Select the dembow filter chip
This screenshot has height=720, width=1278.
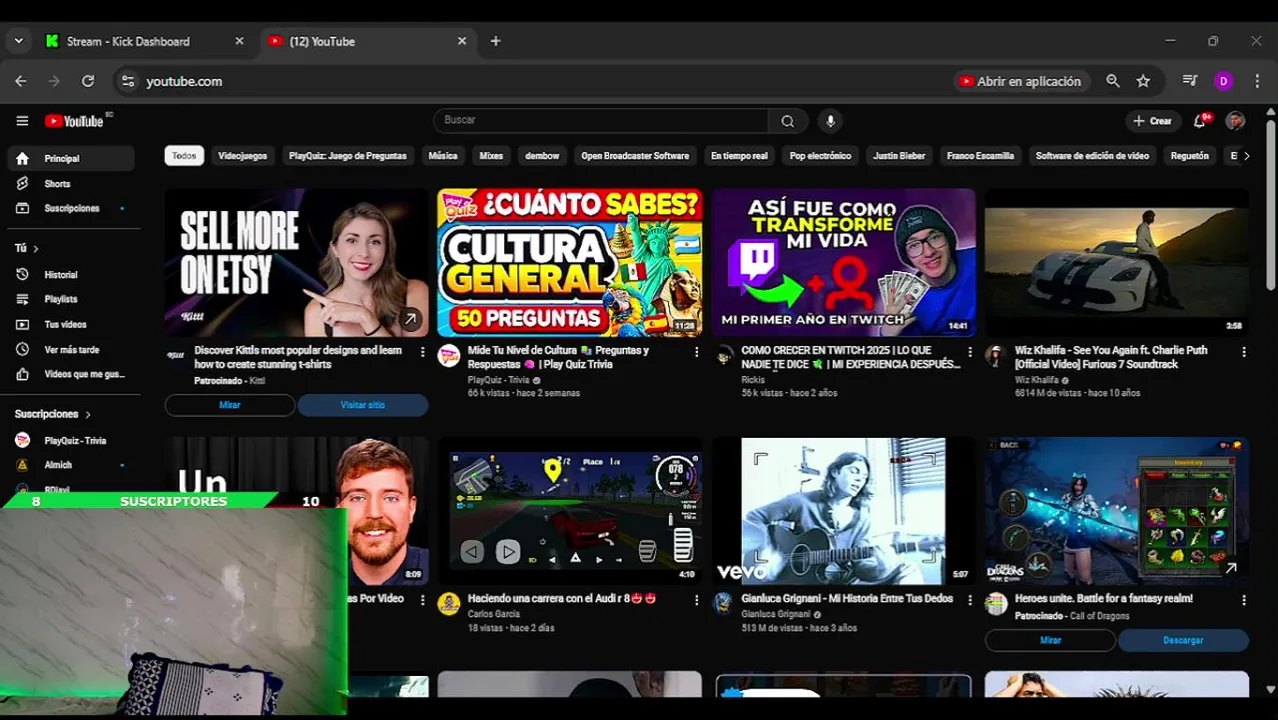pos(542,156)
